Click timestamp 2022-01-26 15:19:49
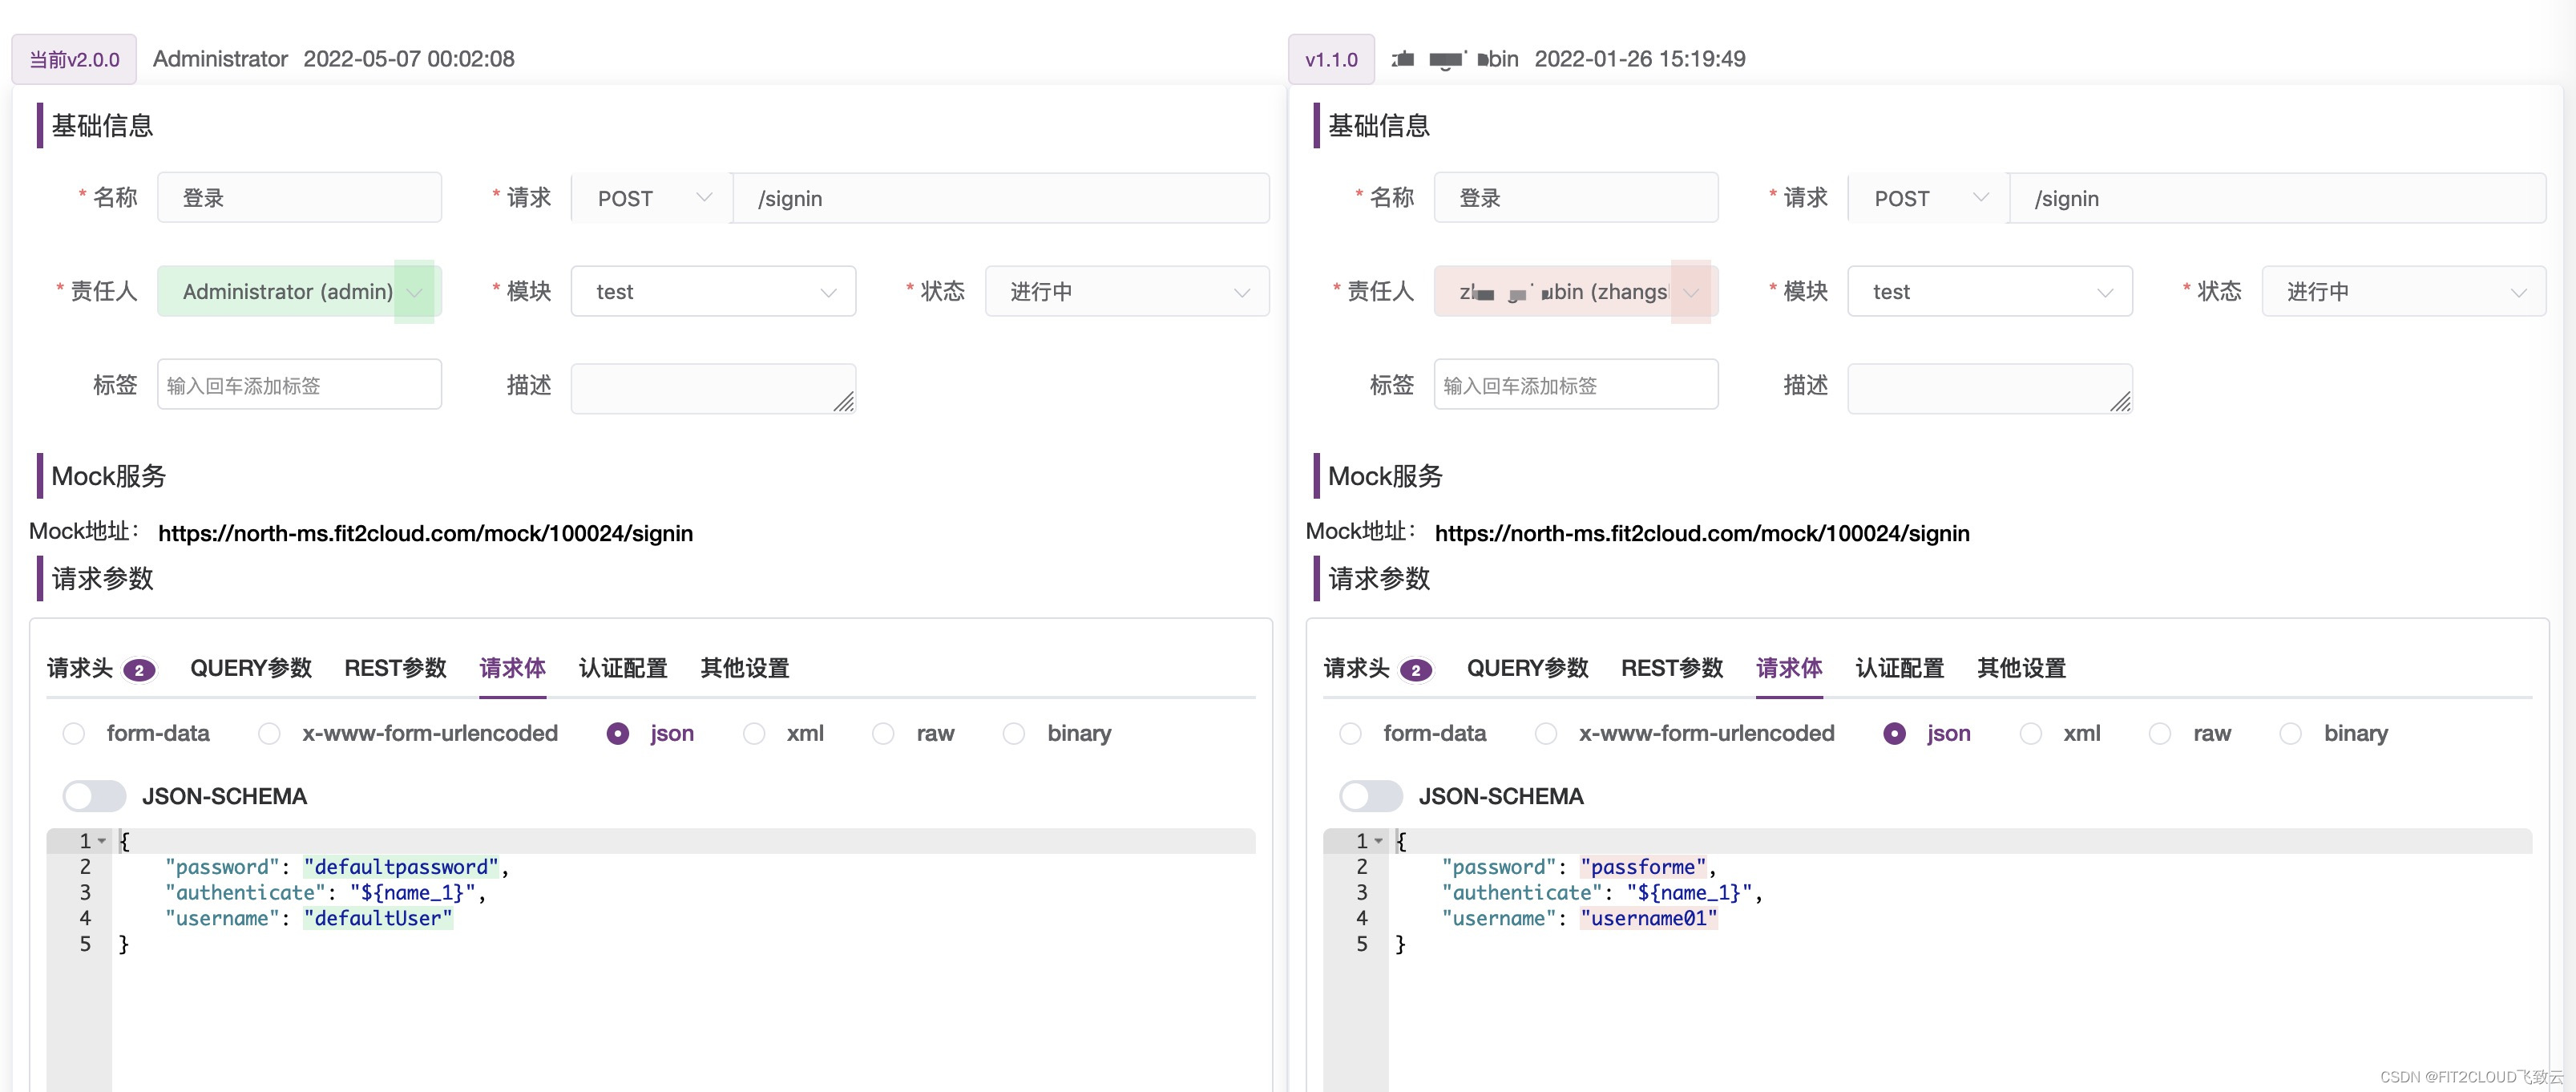 coord(1640,59)
